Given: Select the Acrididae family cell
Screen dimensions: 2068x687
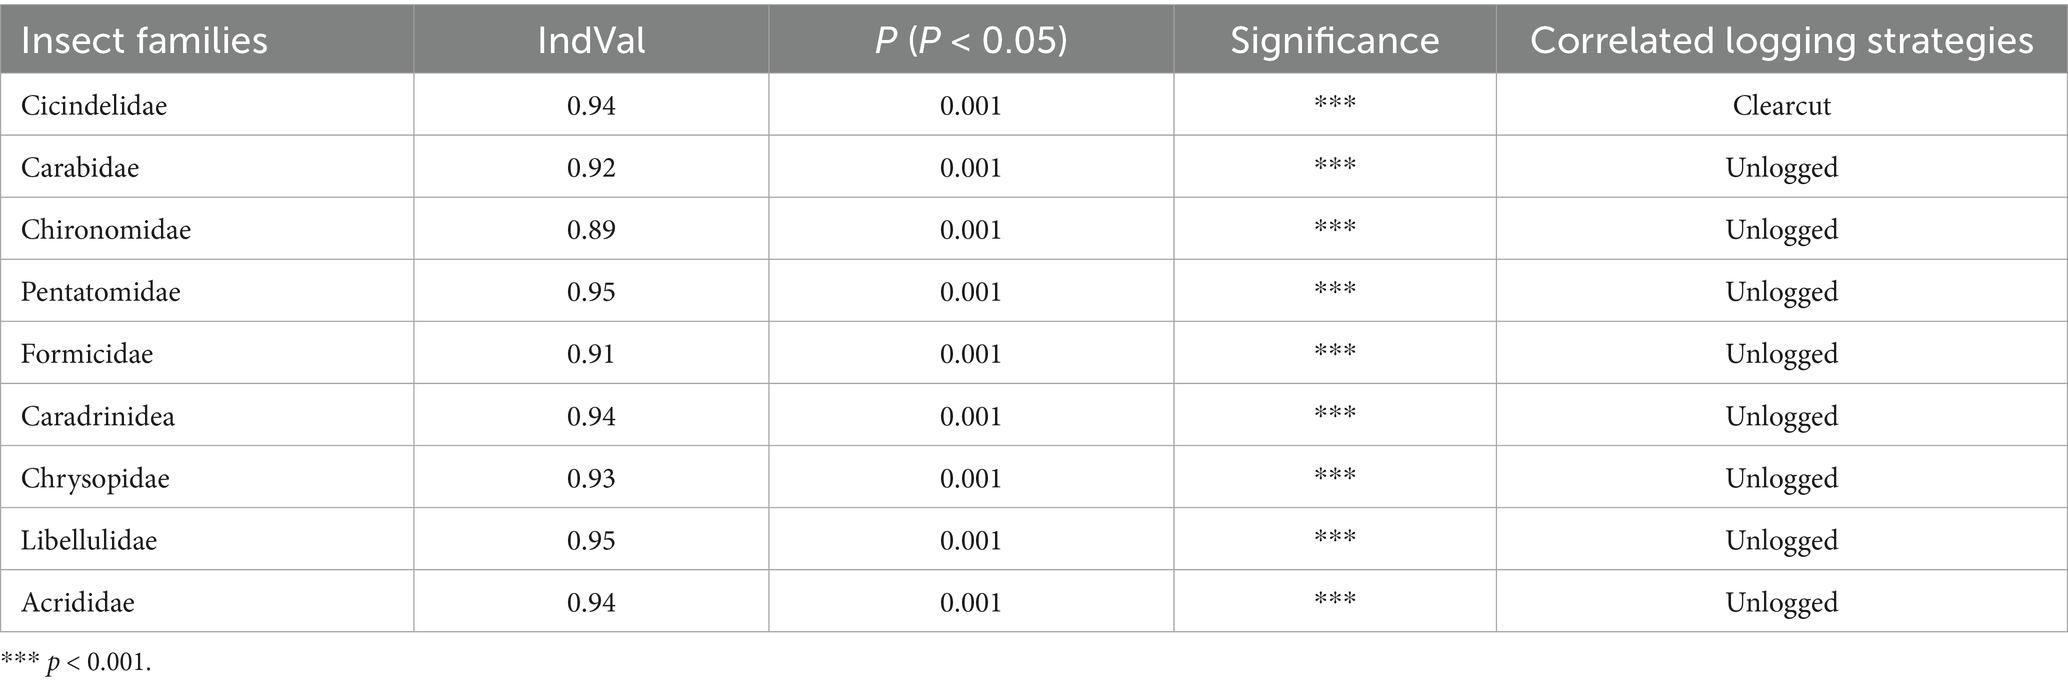Looking at the screenshot, I should click(x=78, y=602).
